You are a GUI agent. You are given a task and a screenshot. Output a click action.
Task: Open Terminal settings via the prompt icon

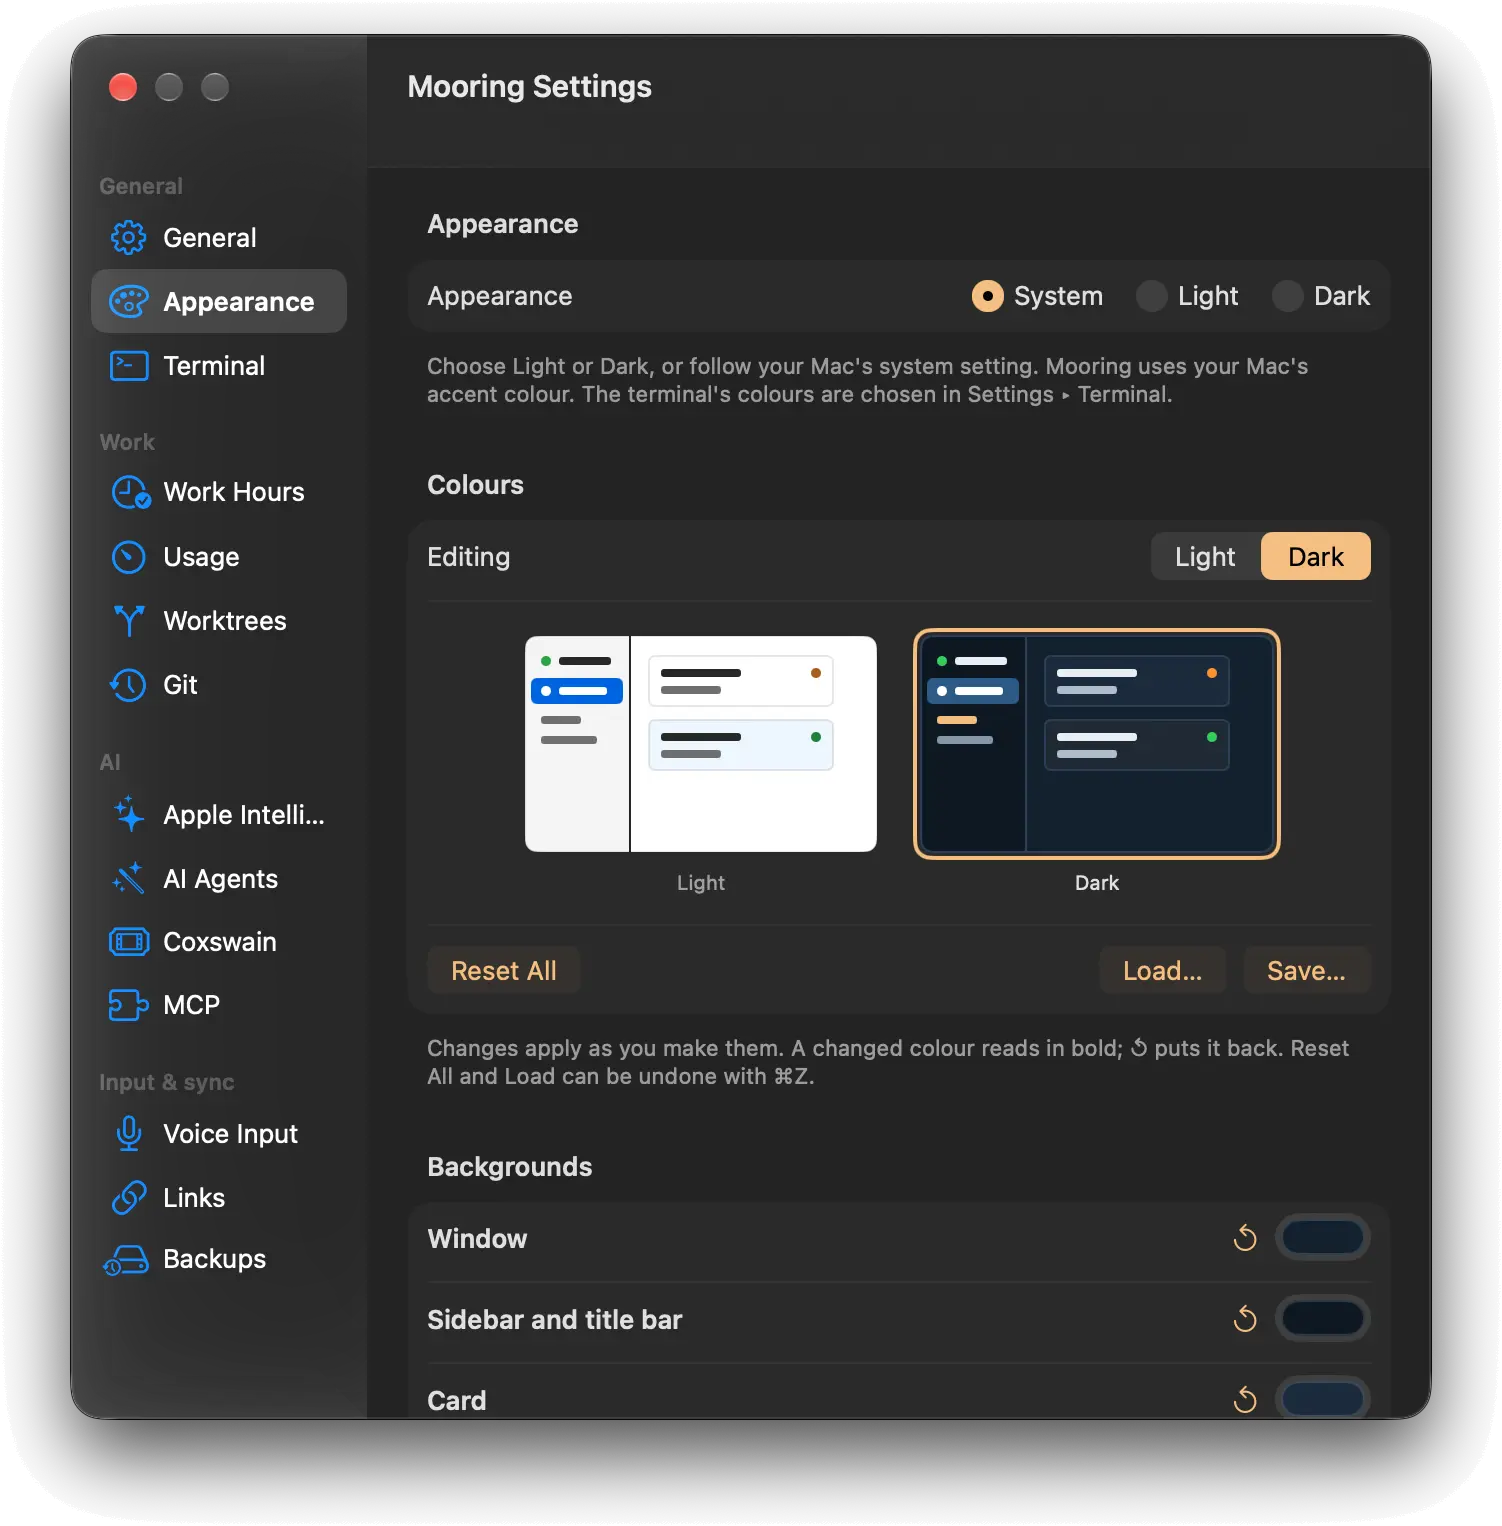[x=128, y=366]
